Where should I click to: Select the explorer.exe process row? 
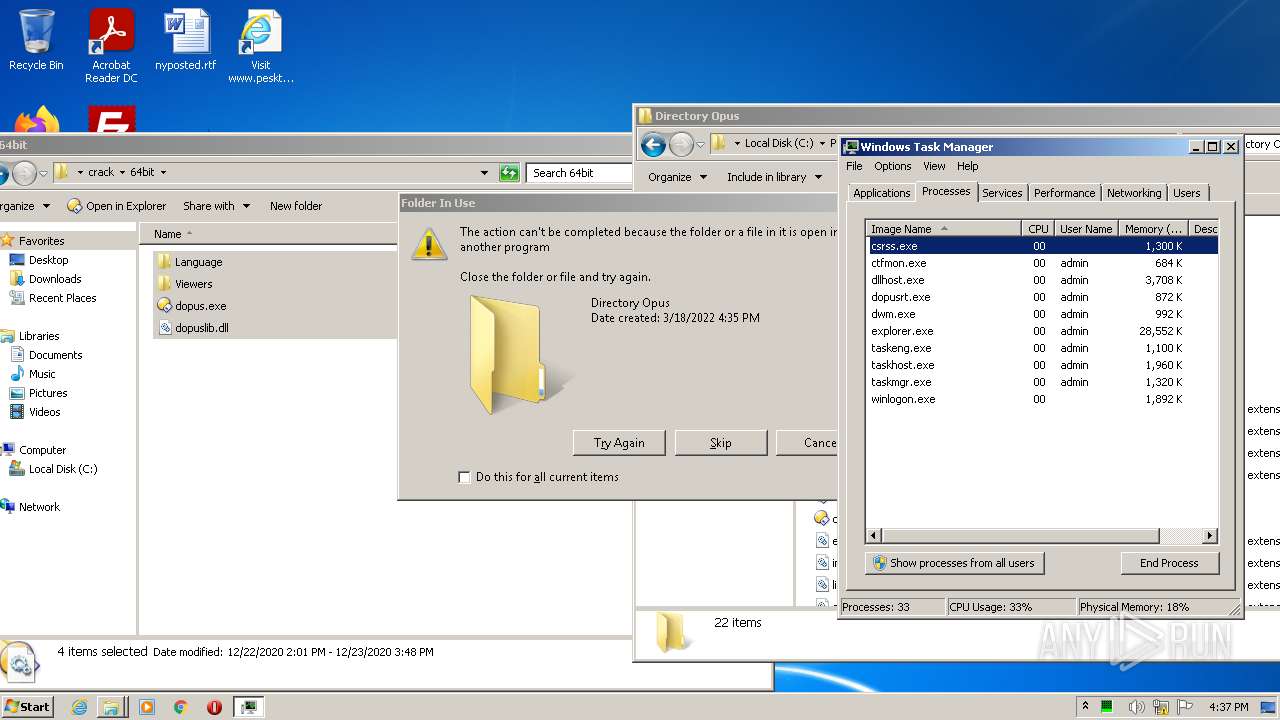[1042, 331]
